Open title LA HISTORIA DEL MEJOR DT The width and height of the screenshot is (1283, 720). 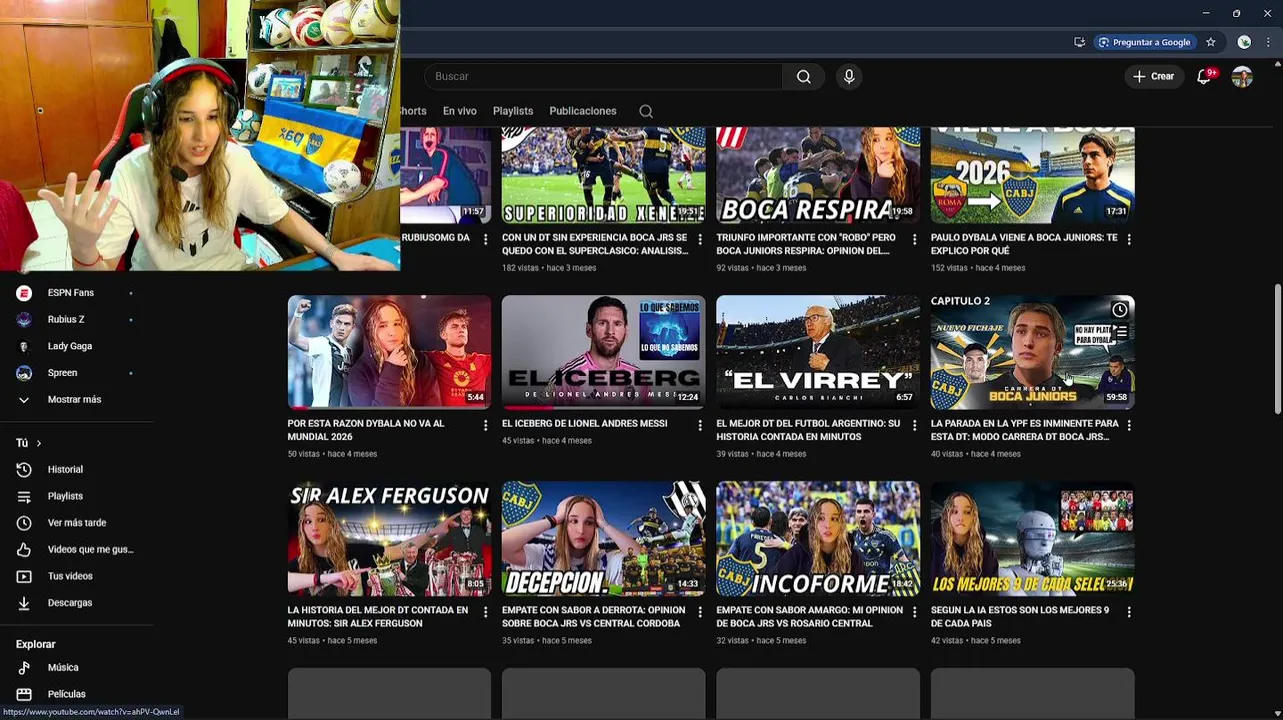point(378,617)
